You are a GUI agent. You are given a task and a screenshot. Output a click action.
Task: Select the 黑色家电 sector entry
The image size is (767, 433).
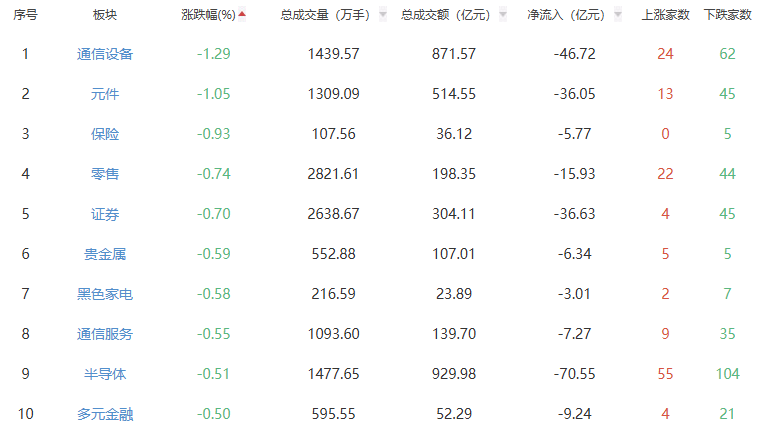104,294
